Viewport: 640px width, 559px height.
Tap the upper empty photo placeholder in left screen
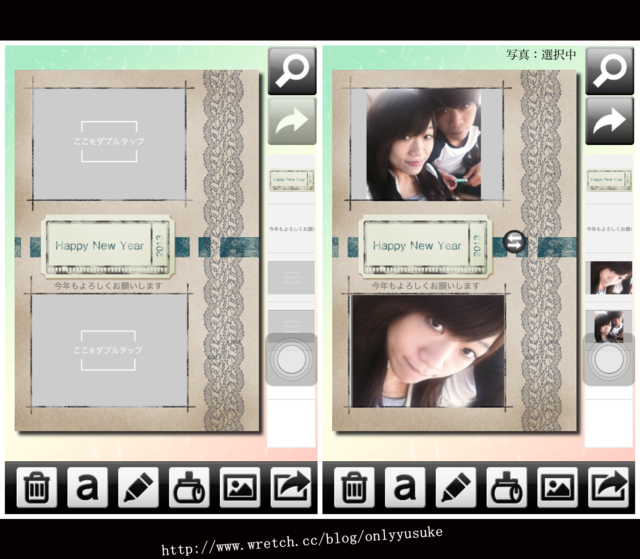pos(109,142)
